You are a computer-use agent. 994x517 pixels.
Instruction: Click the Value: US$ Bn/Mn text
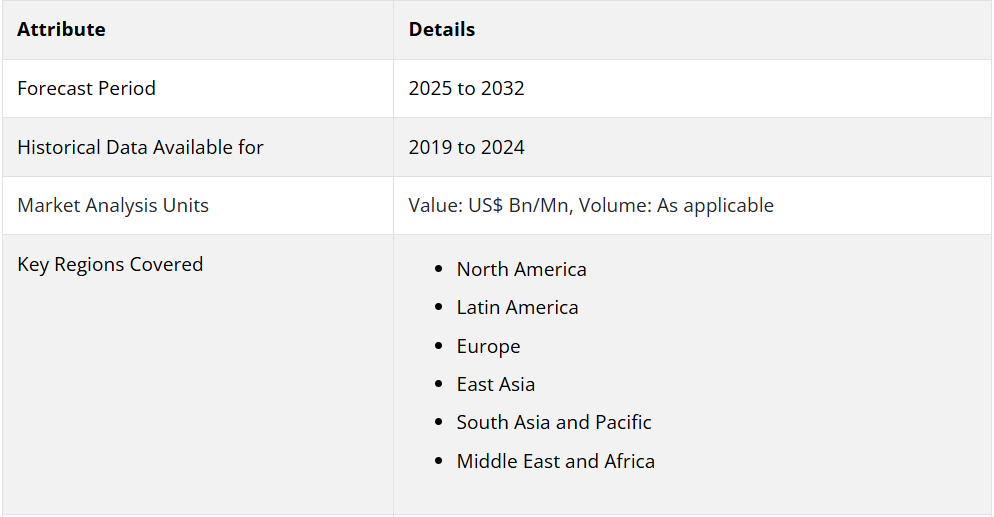point(490,205)
